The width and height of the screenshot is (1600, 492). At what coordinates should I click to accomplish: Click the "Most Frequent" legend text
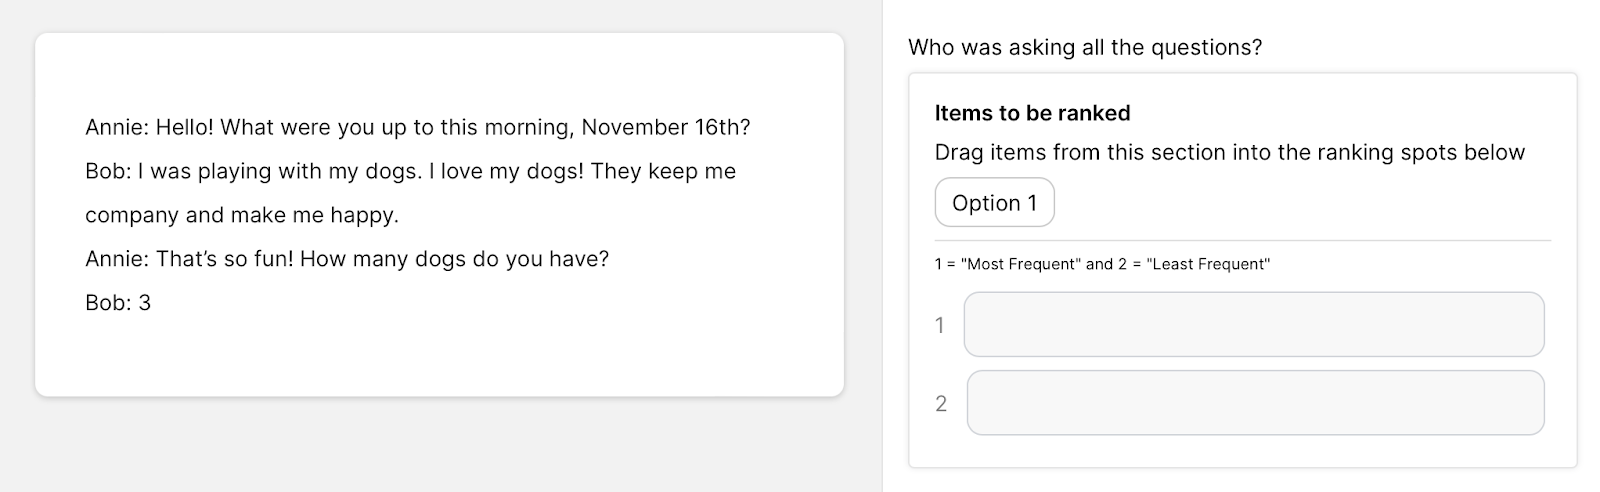1021,264
